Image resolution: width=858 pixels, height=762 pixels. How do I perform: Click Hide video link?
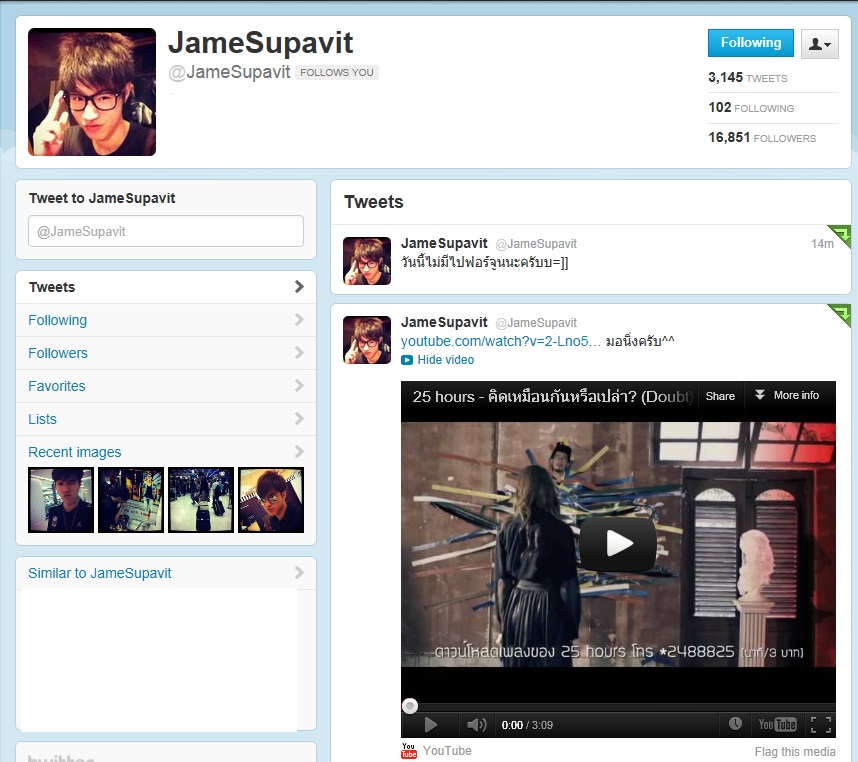[x=445, y=360]
